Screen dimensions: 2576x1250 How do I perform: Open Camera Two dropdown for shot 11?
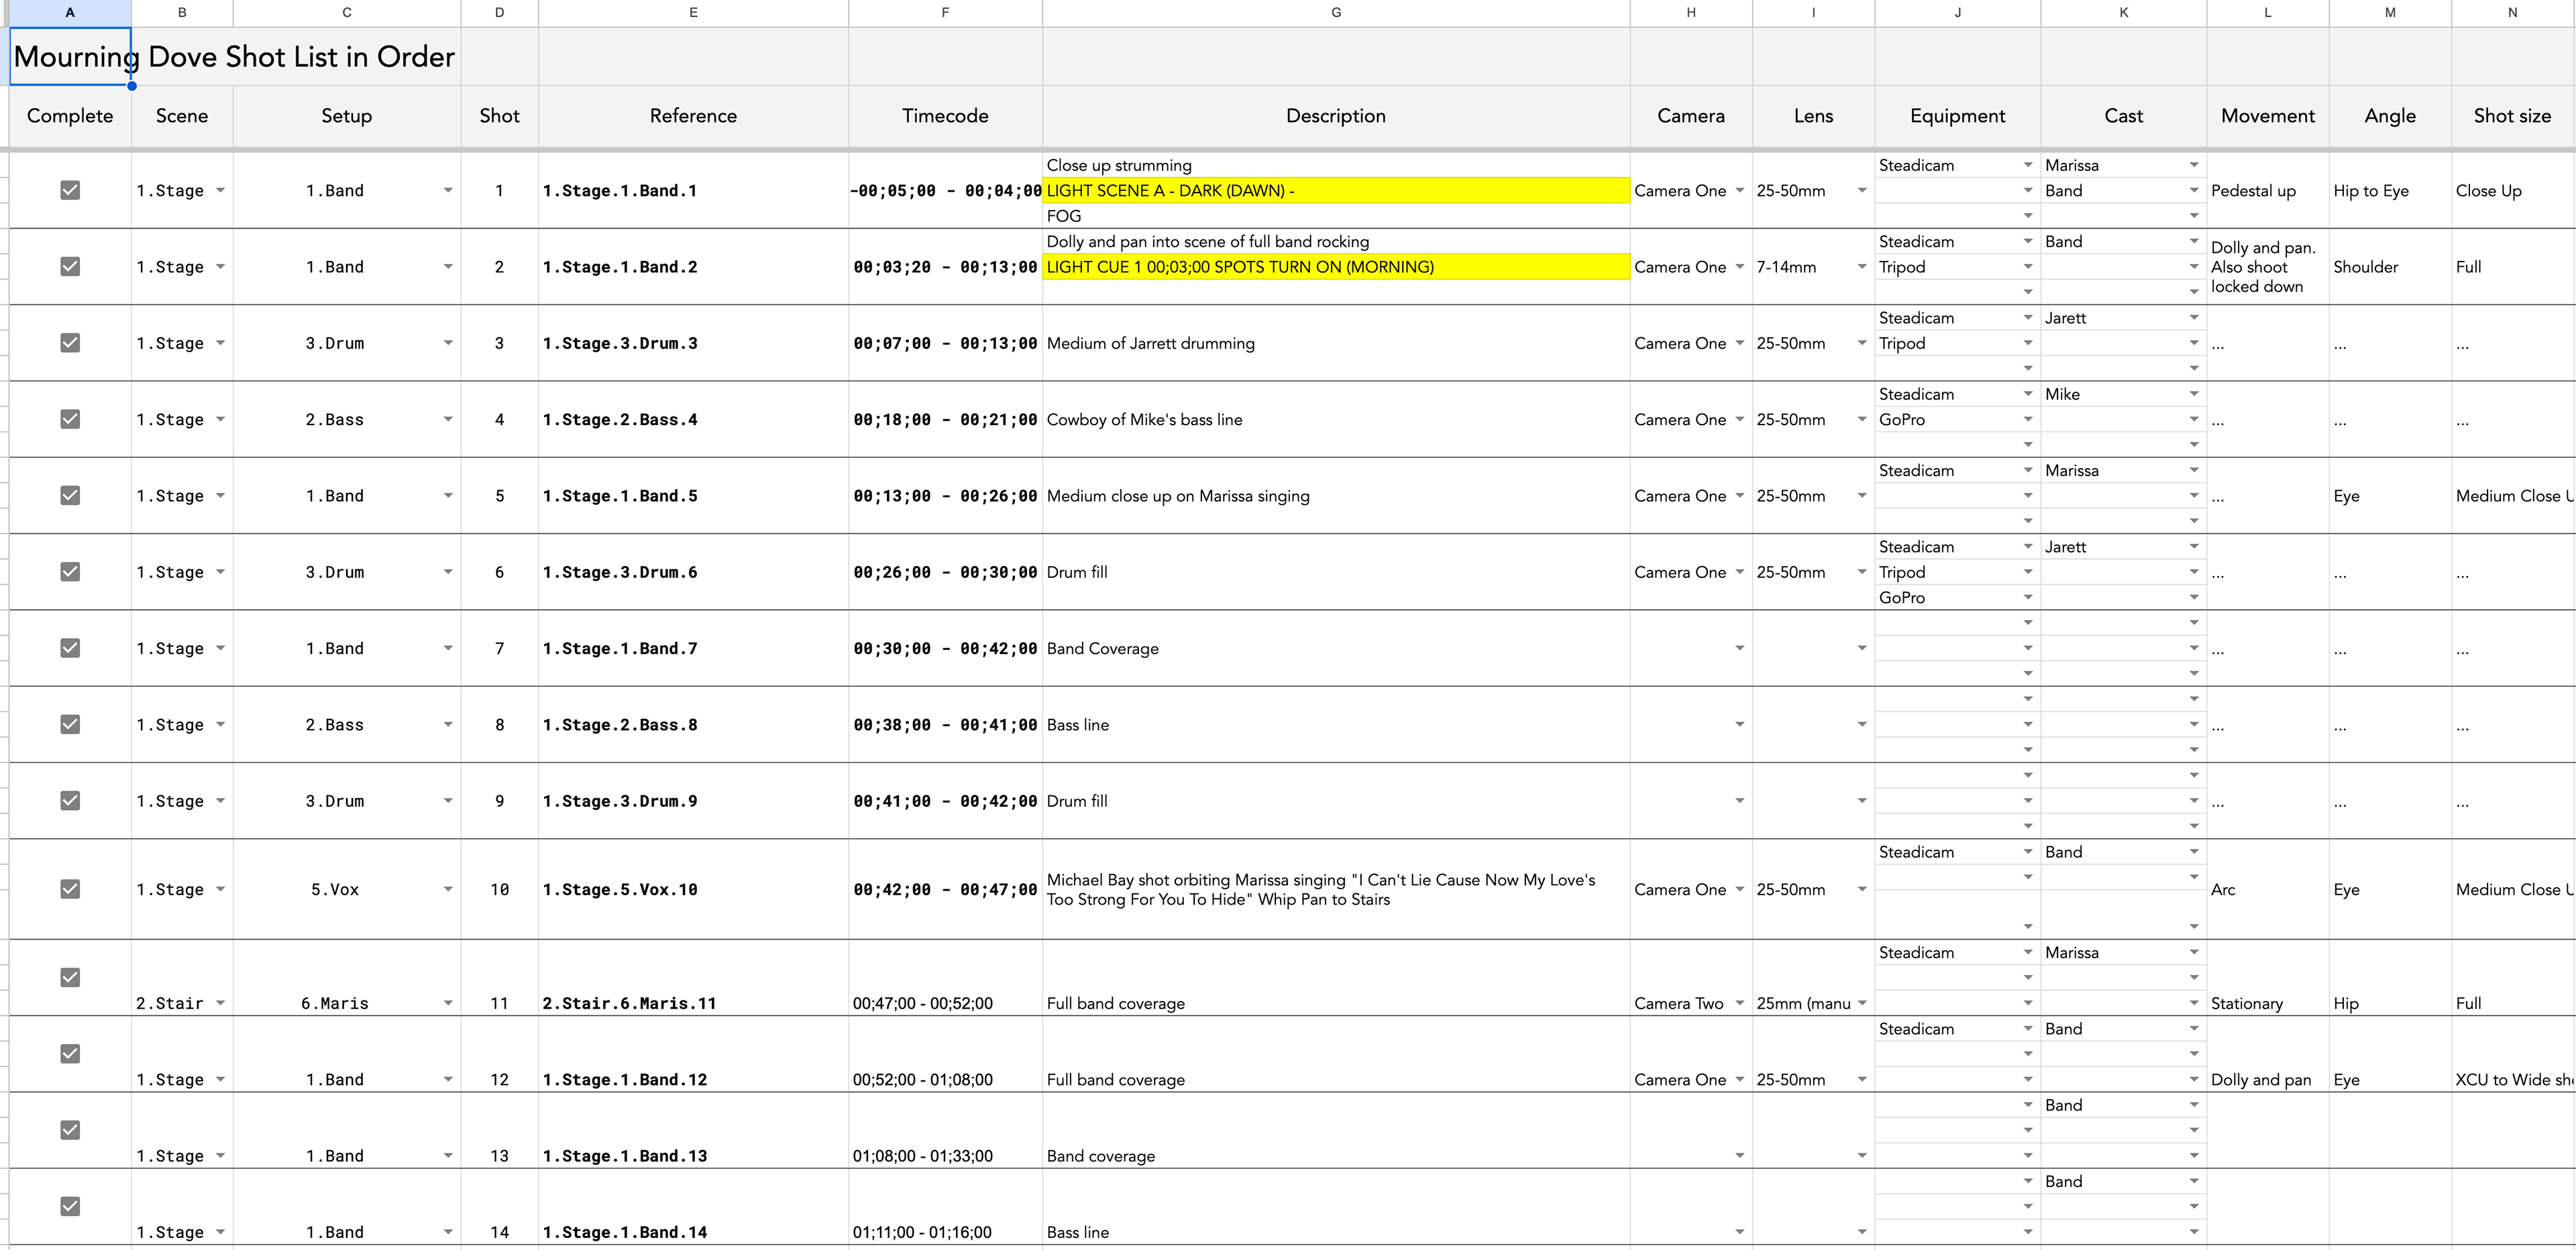[1740, 1003]
